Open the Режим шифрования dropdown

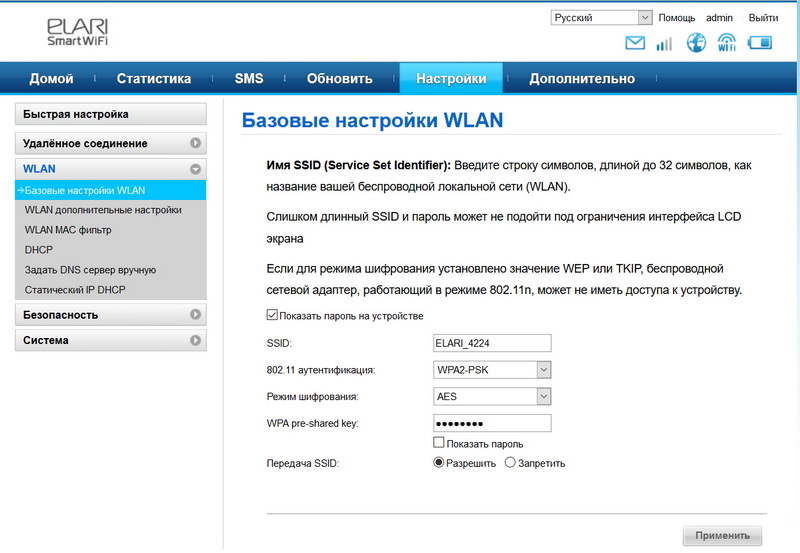click(492, 396)
